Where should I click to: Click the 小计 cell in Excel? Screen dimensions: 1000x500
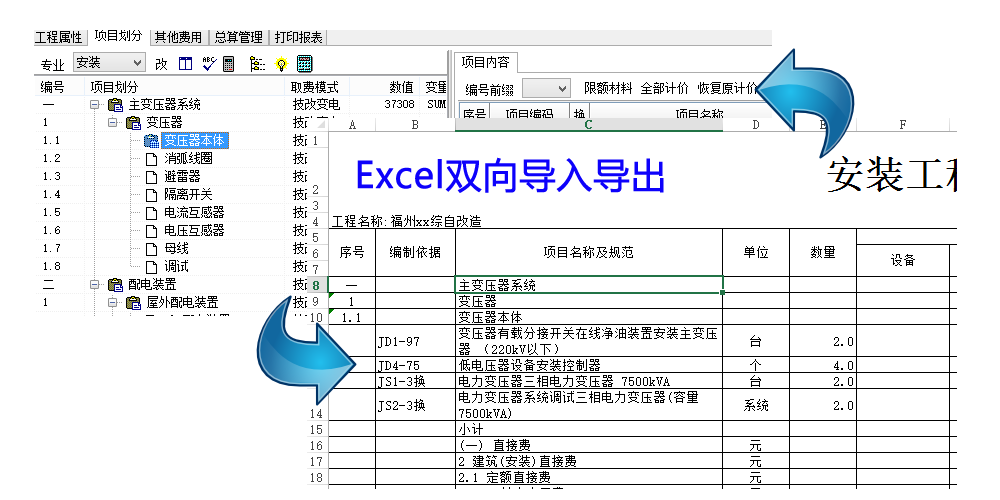589,429
